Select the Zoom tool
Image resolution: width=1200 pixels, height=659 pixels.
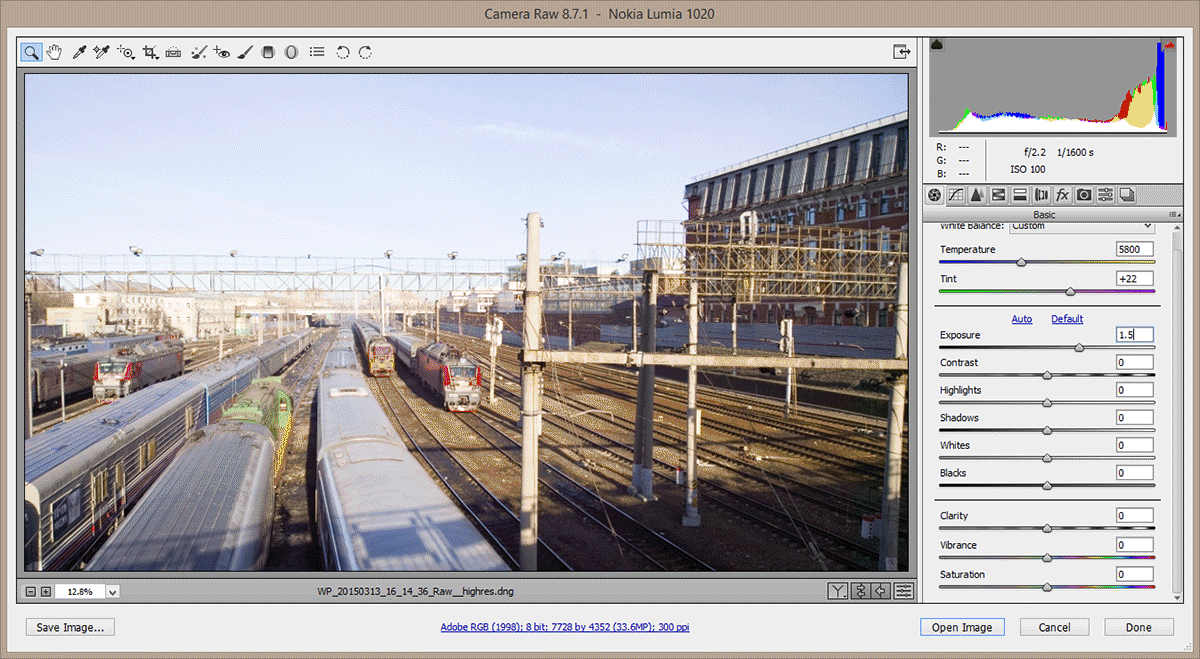(x=31, y=52)
